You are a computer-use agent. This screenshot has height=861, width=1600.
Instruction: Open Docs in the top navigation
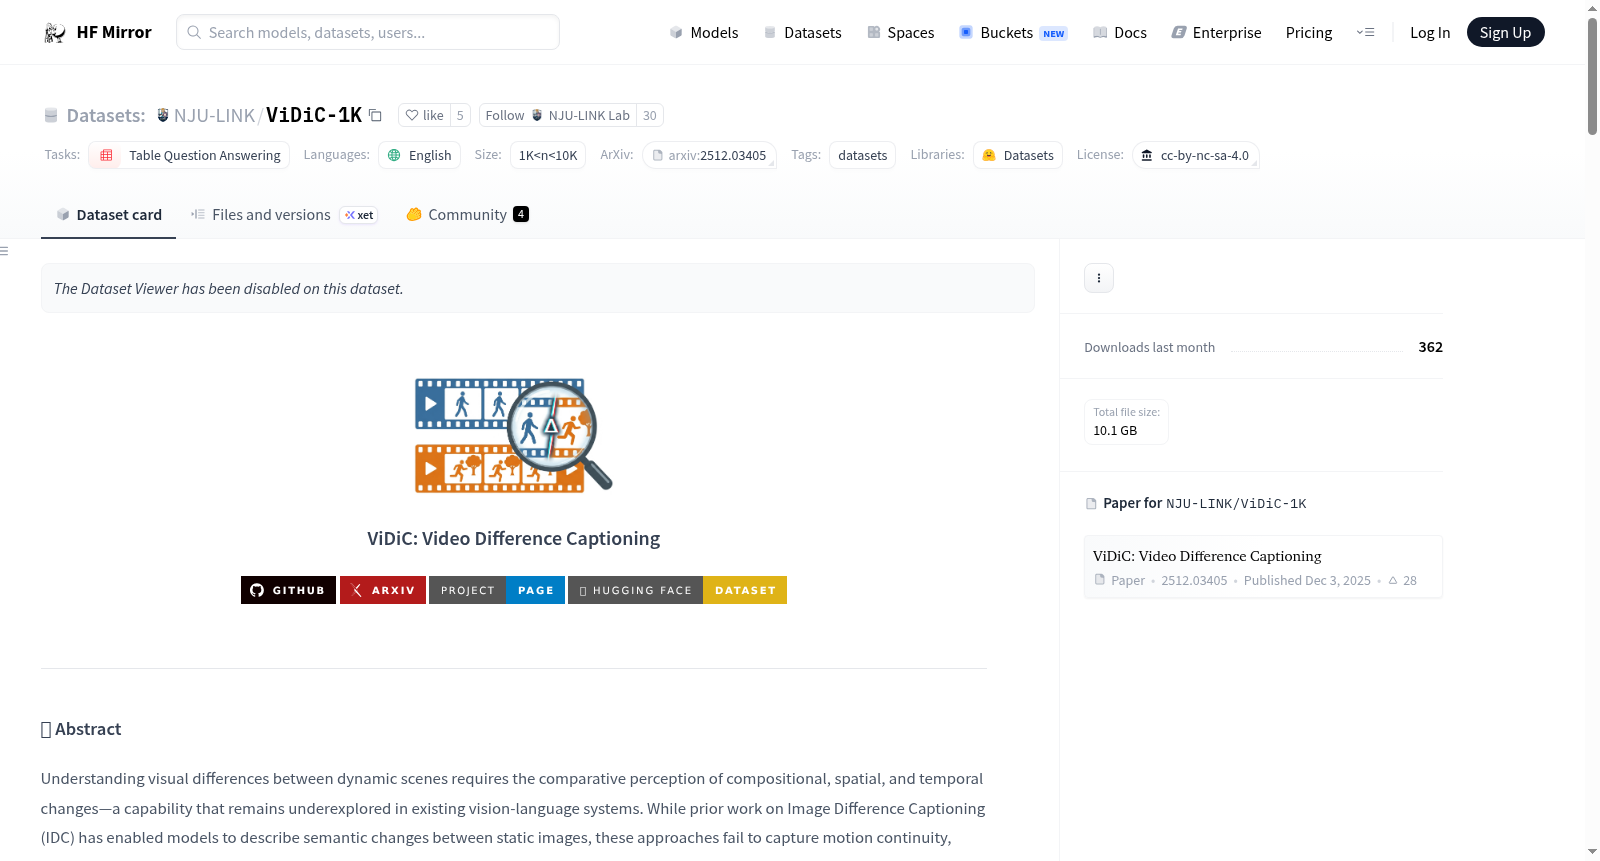1120,33
